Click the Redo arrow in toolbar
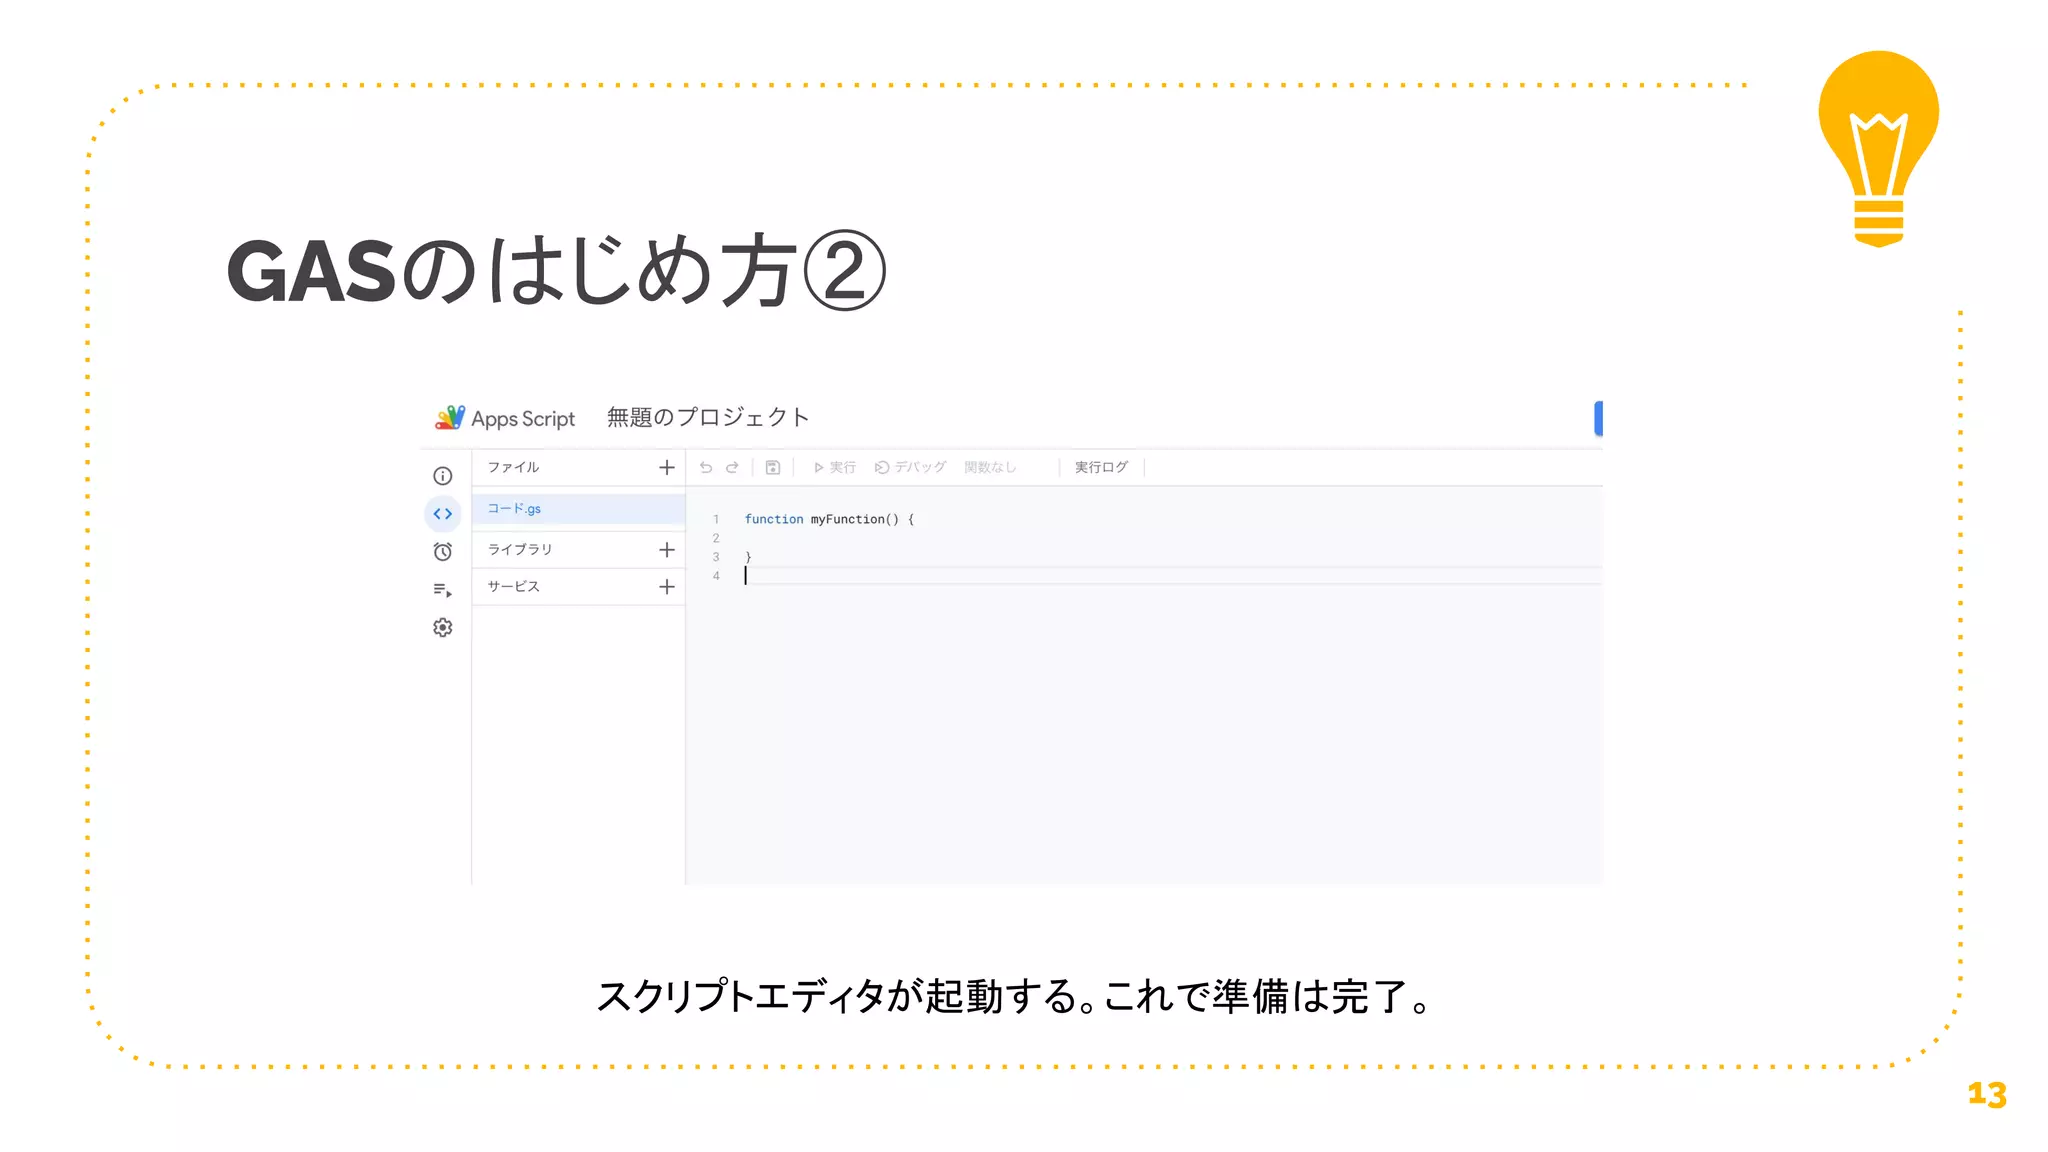The width and height of the screenshot is (2048, 1152). 732,467
